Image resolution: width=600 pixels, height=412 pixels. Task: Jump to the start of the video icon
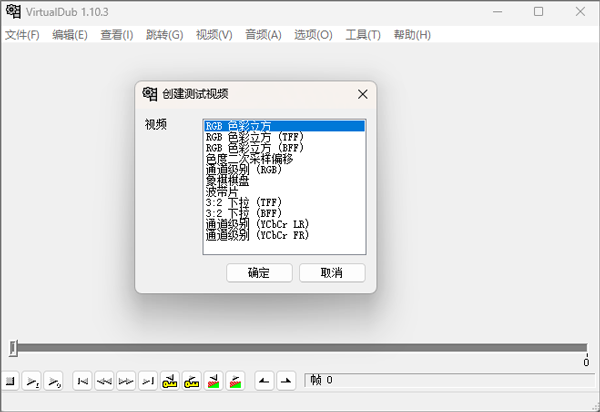click(x=82, y=381)
